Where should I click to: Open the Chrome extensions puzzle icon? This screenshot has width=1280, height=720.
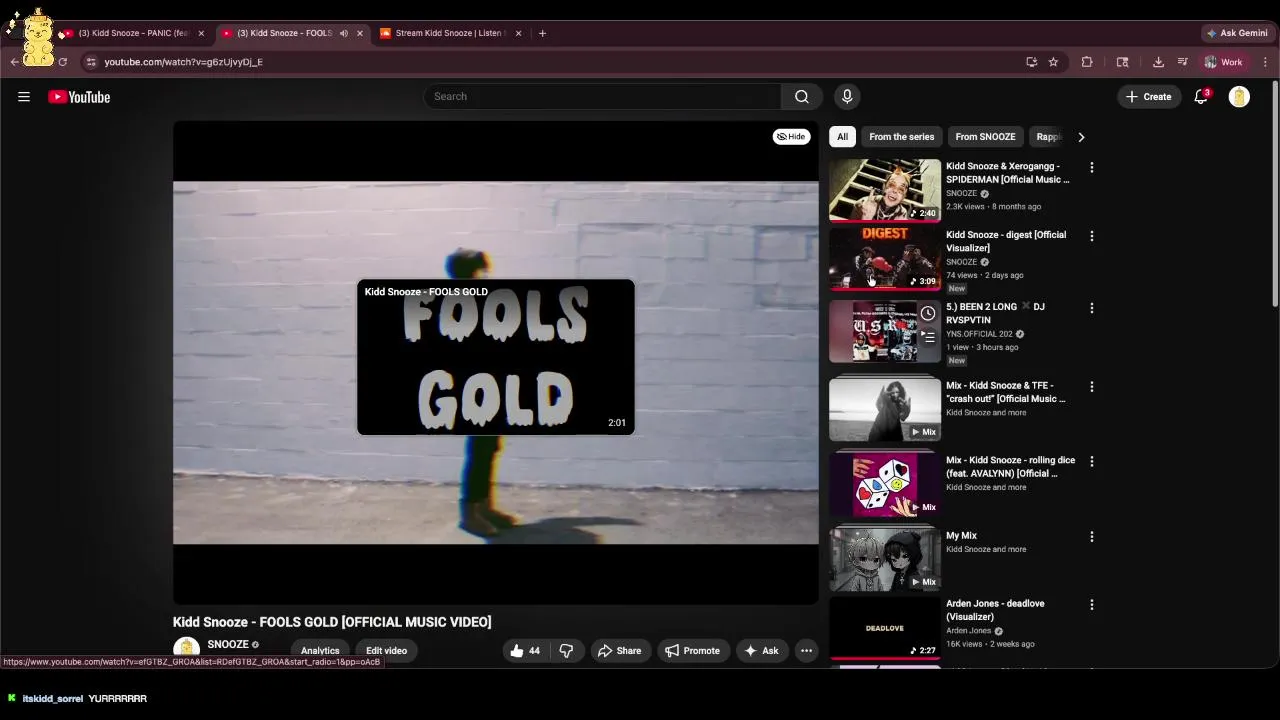click(1087, 62)
